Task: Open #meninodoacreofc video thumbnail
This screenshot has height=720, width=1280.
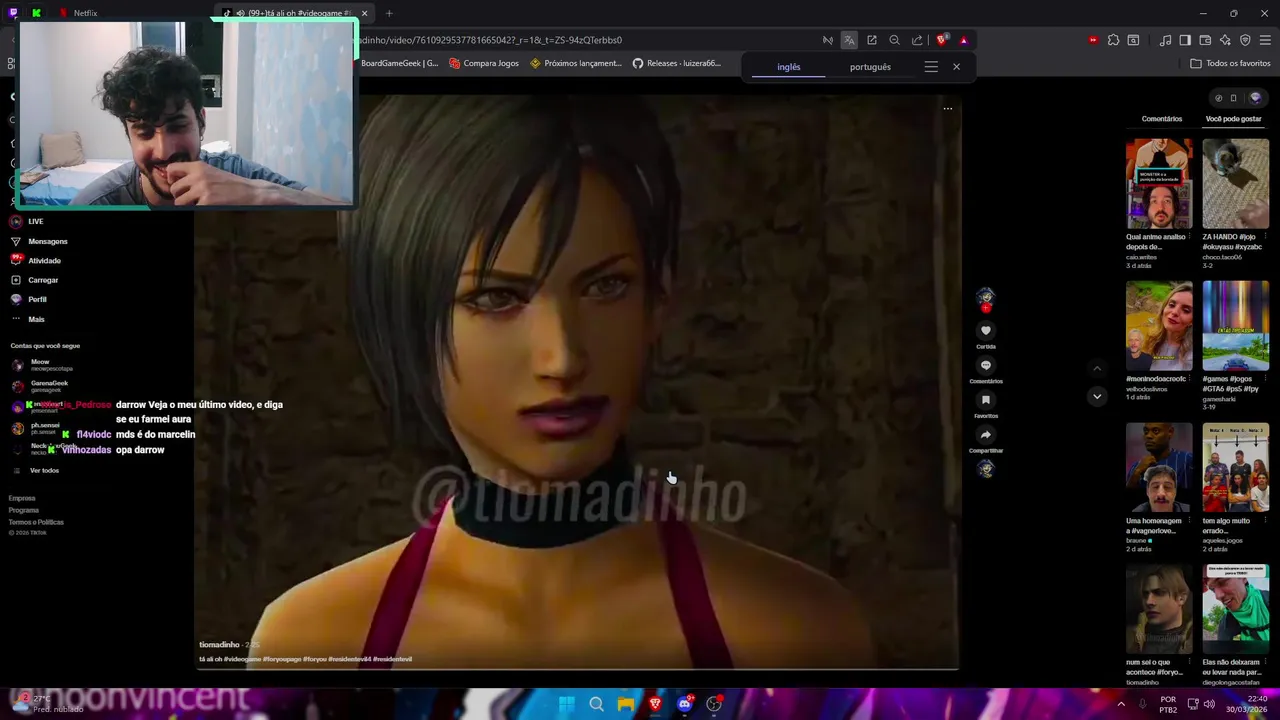Action: pos(1159,326)
